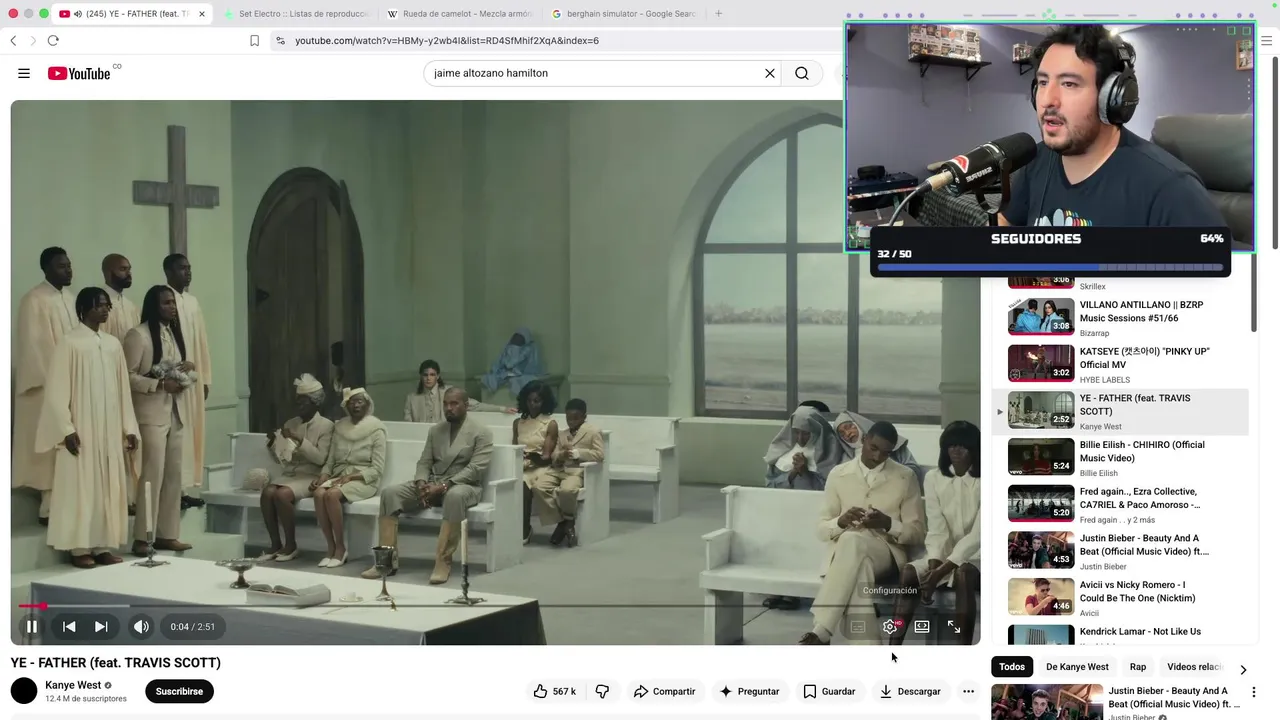Viewport: 1280px width, 720px height.
Task: Open the browser main menu icon
Action: pyautogui.click(x=1266, y=41)
